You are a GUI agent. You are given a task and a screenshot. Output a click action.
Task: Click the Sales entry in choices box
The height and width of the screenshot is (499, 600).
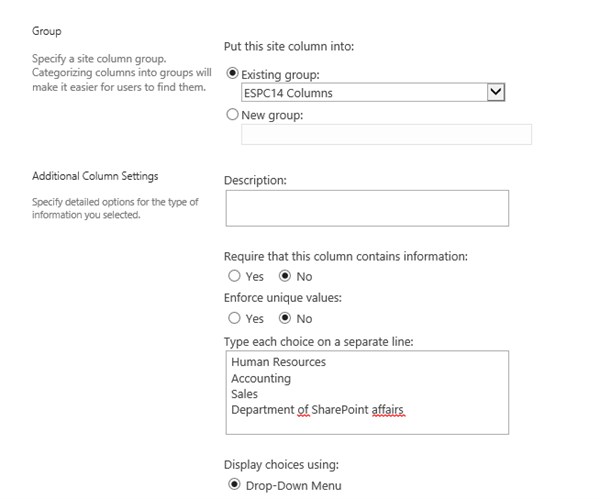[x=244, y=394]
